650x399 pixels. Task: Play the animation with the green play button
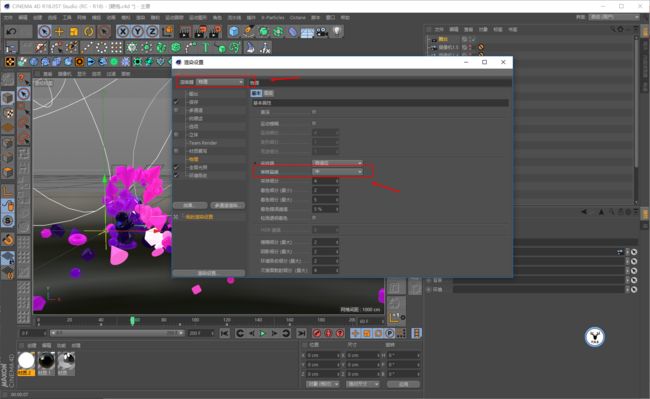(x=263, y=333)
